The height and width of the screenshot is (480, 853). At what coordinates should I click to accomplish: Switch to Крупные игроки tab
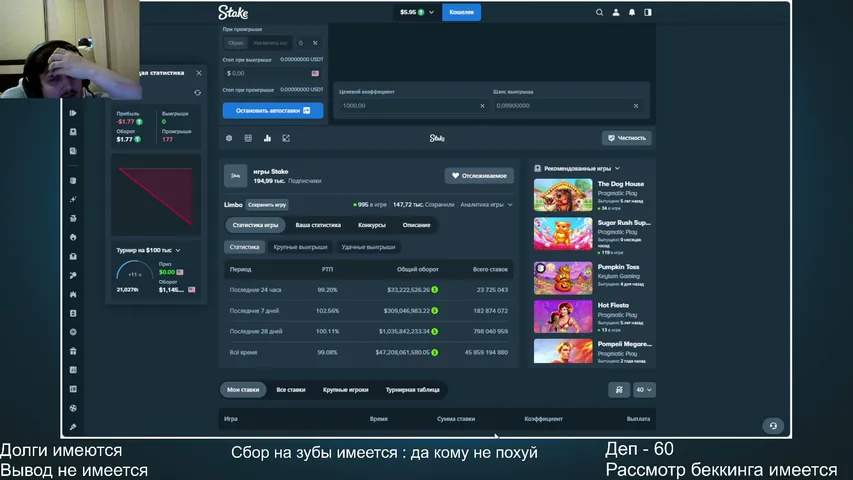[x=345, y=390]
